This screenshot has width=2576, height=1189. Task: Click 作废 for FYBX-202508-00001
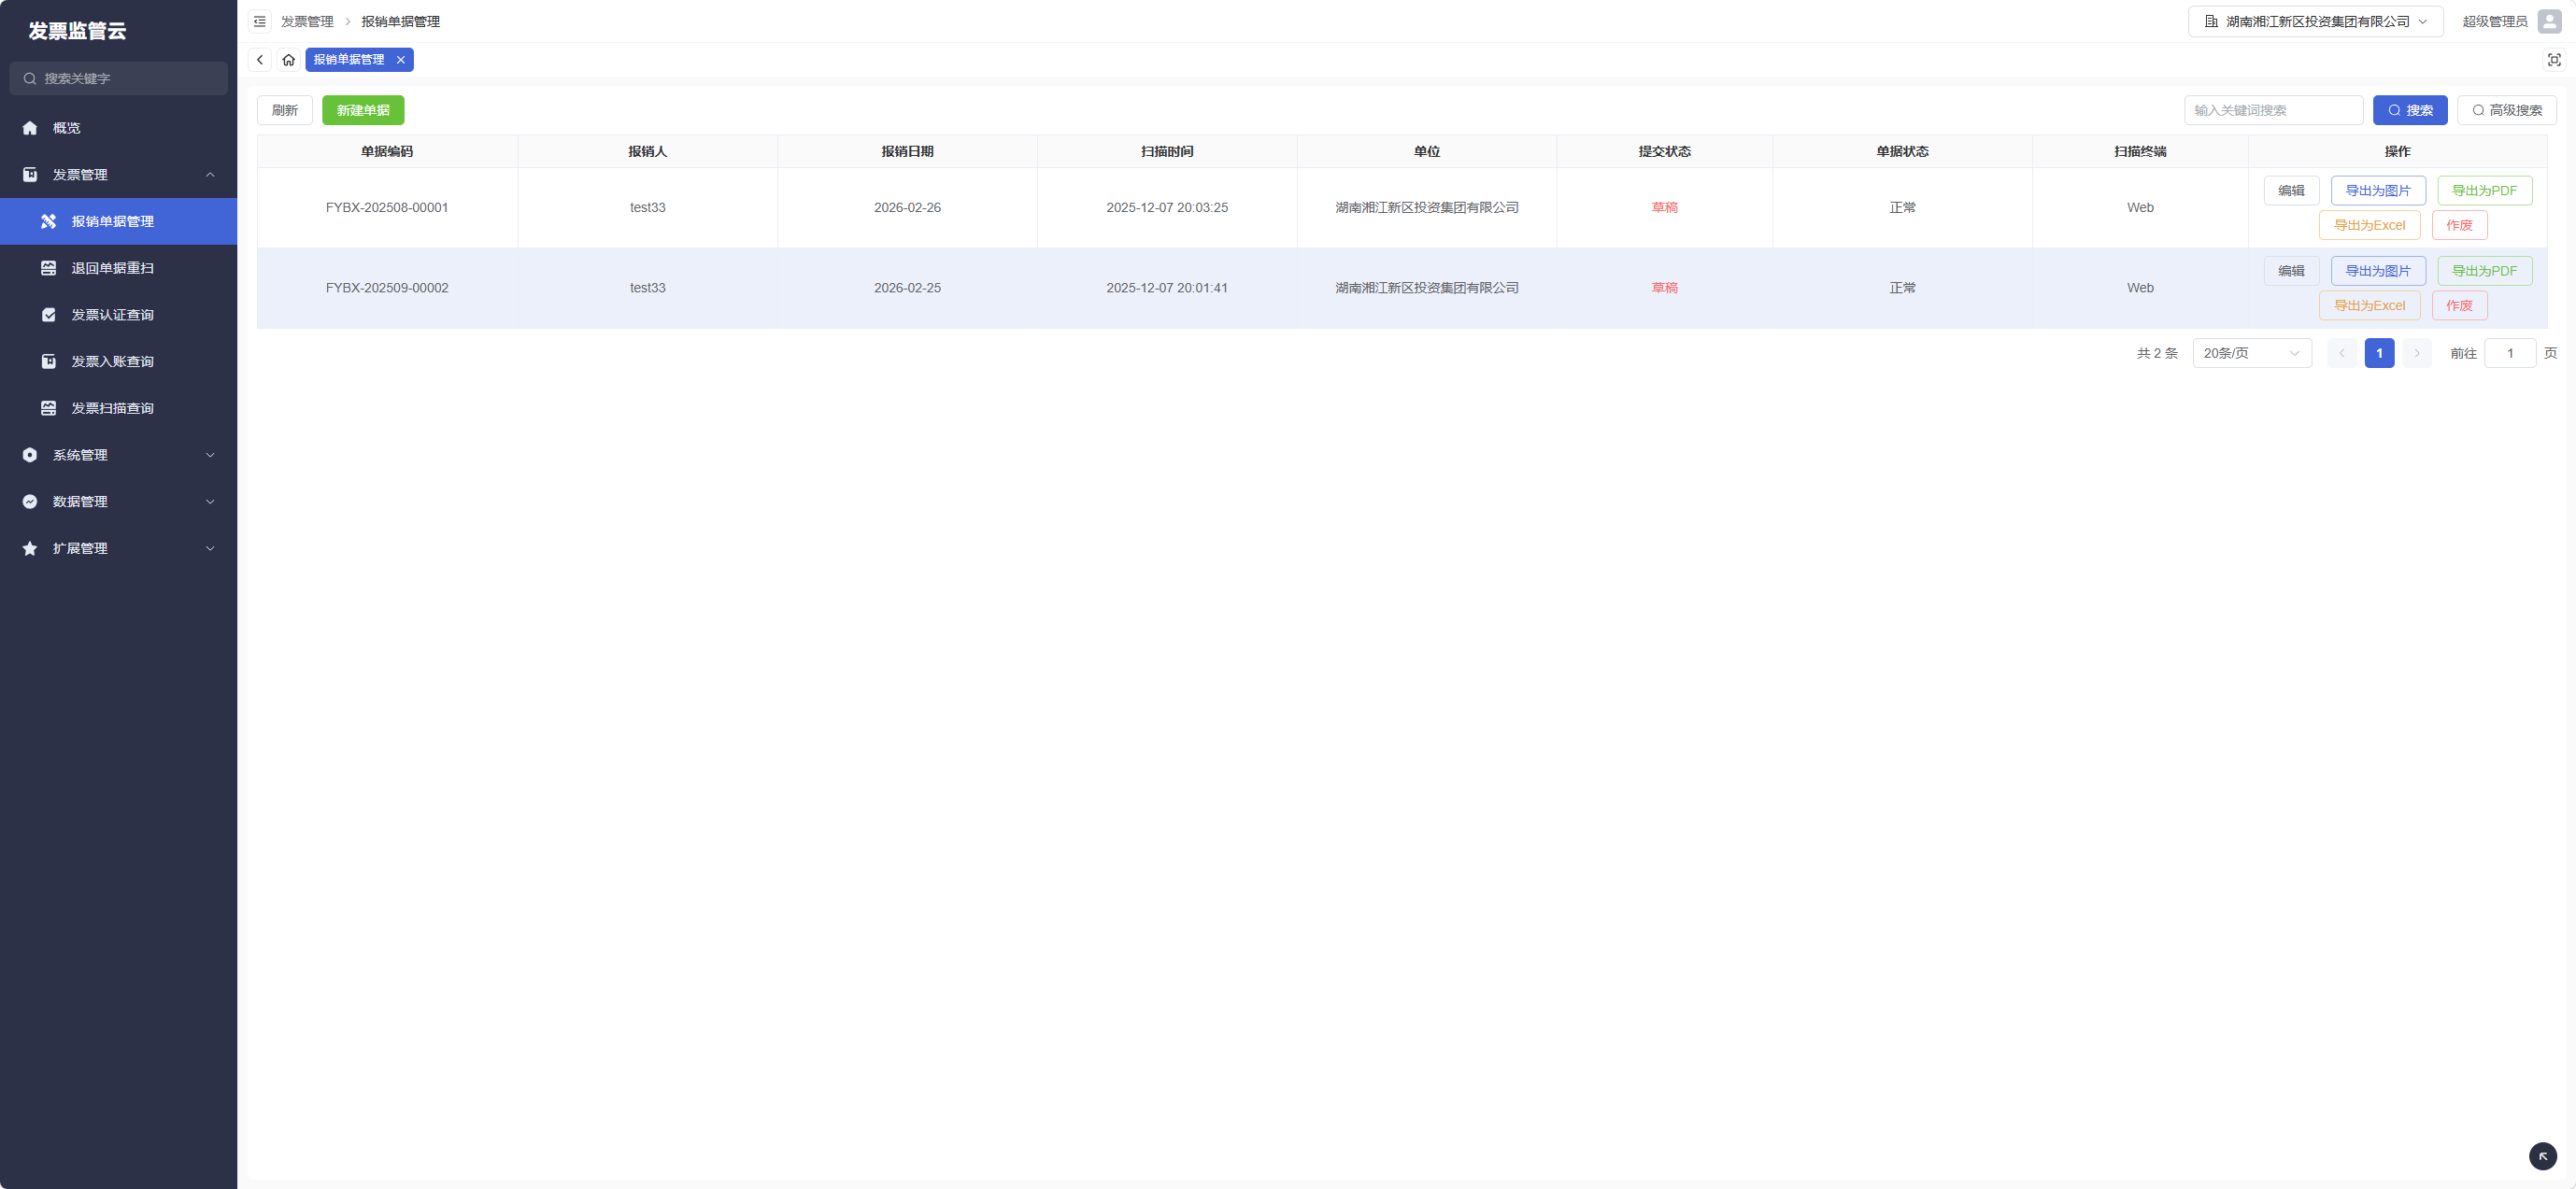click(2459, 225)
